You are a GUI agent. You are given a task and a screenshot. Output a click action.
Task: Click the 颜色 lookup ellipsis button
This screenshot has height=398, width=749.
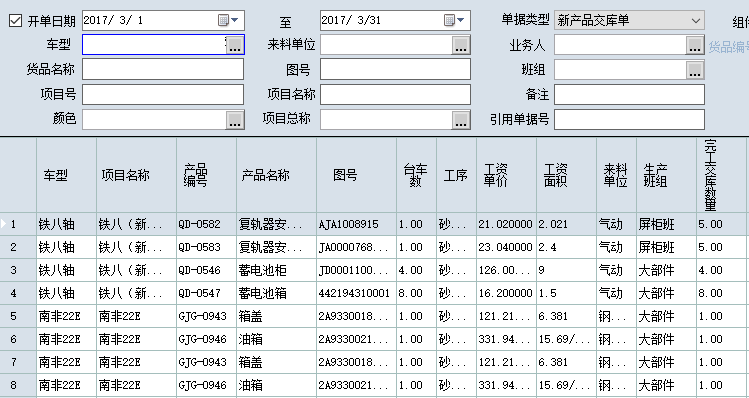[235, 120]
